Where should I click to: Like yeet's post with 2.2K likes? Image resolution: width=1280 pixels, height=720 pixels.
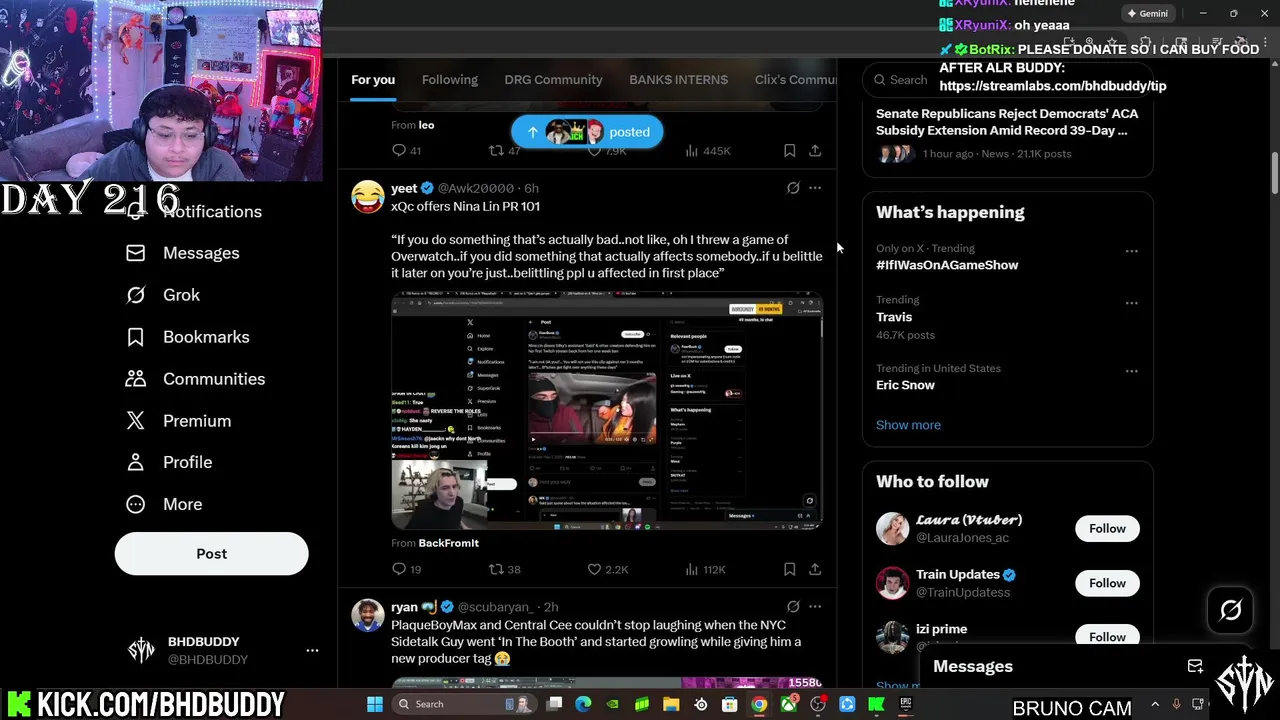(x=607, y=569)
